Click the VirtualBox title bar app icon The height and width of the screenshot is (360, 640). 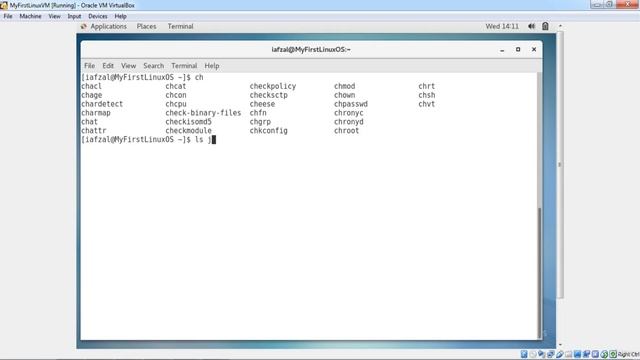click(4, 5)
